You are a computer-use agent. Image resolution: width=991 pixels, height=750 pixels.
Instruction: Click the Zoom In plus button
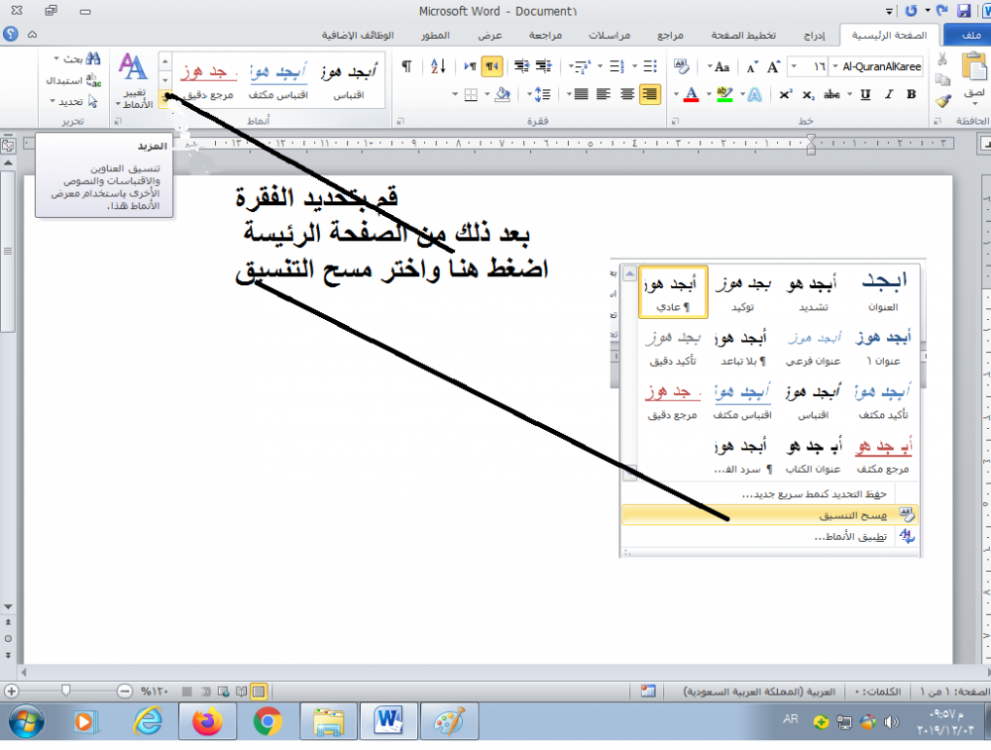[11, 691]
